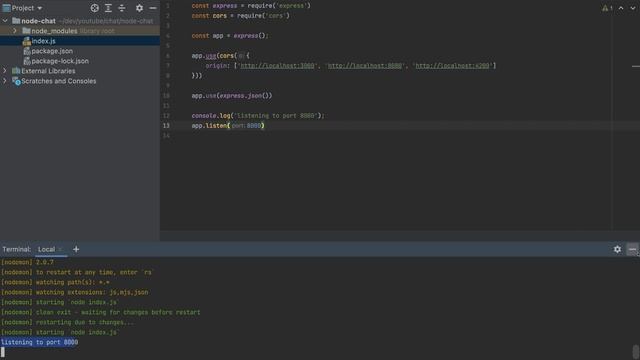Open terminal settings gear

tap(617, 249)
